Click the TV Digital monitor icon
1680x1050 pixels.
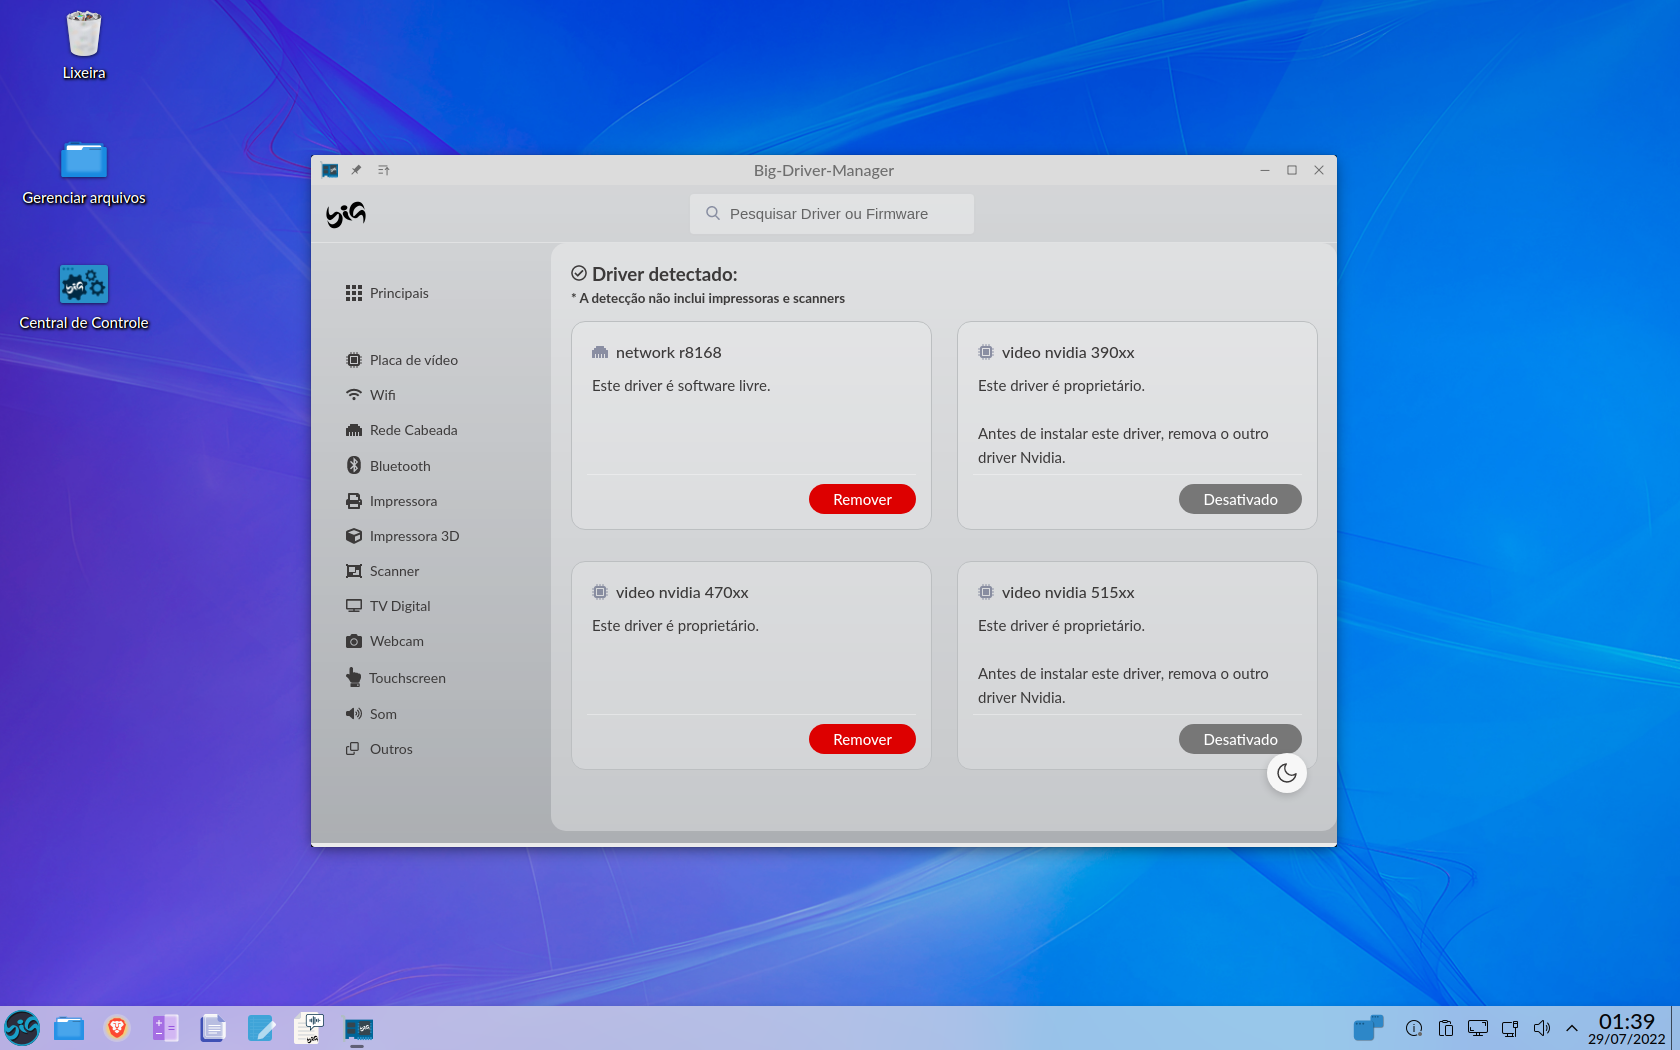point(354,606)
